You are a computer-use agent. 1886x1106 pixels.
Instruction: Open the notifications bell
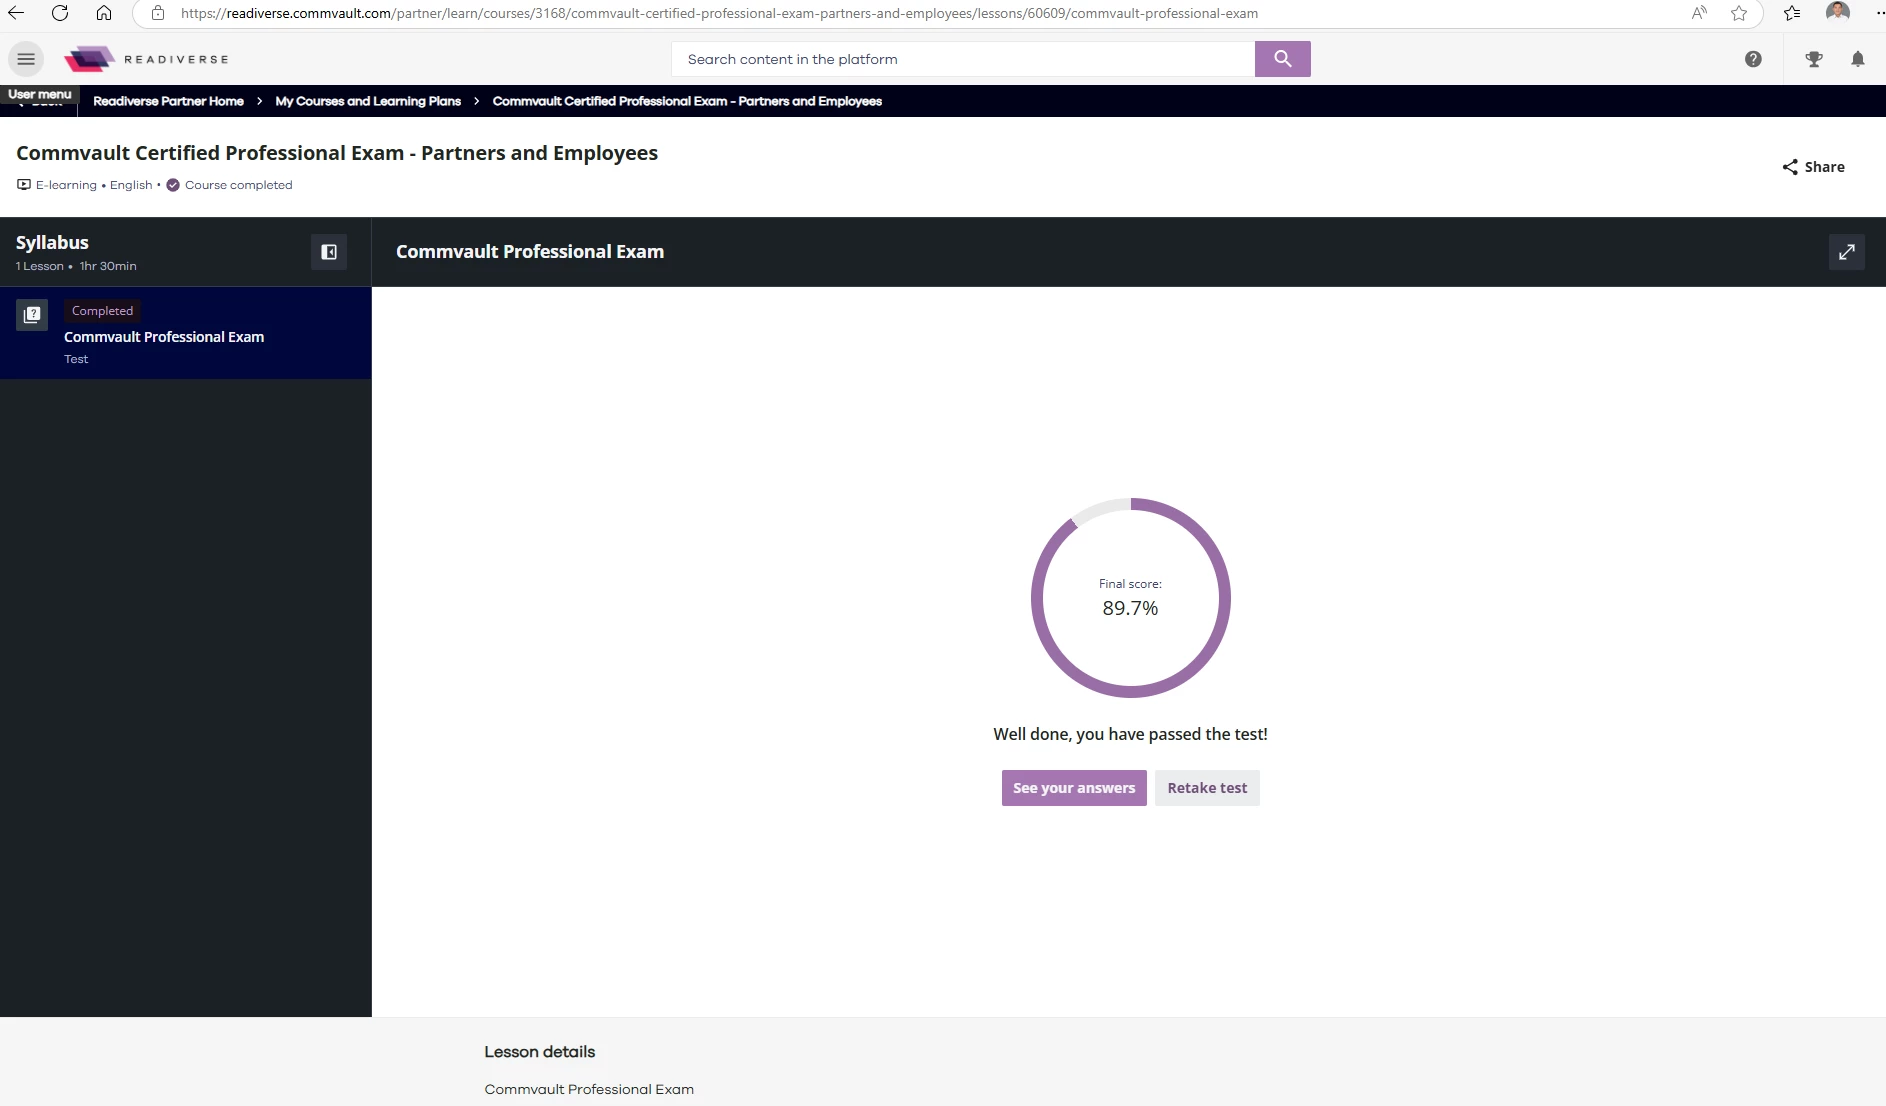point(1858,59)
